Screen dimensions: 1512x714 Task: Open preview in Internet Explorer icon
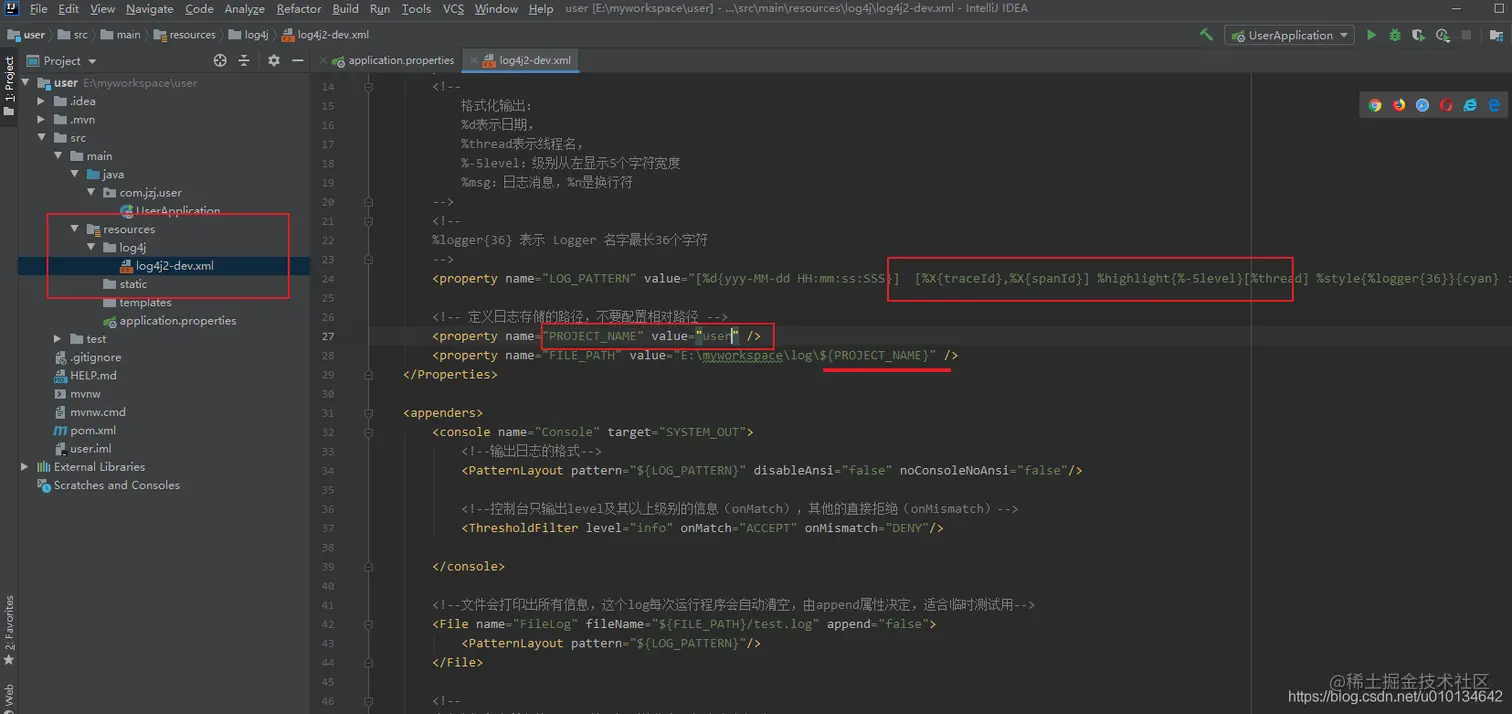click(x=1470, y=105)
